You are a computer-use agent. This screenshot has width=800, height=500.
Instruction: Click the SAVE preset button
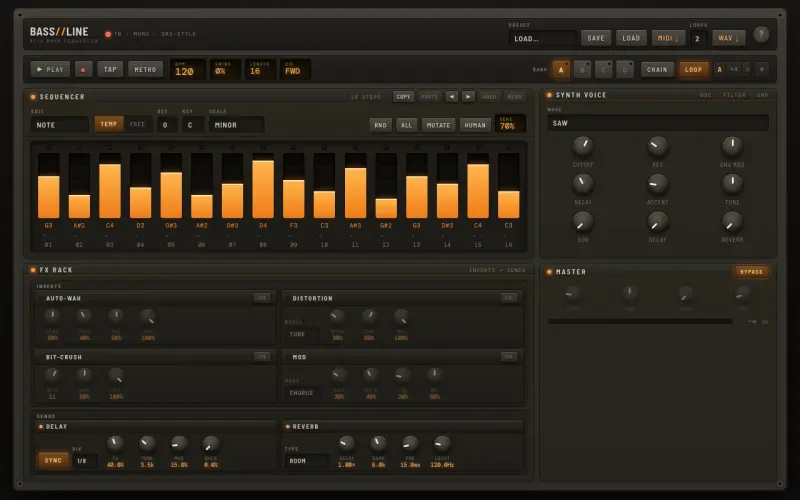596,38
